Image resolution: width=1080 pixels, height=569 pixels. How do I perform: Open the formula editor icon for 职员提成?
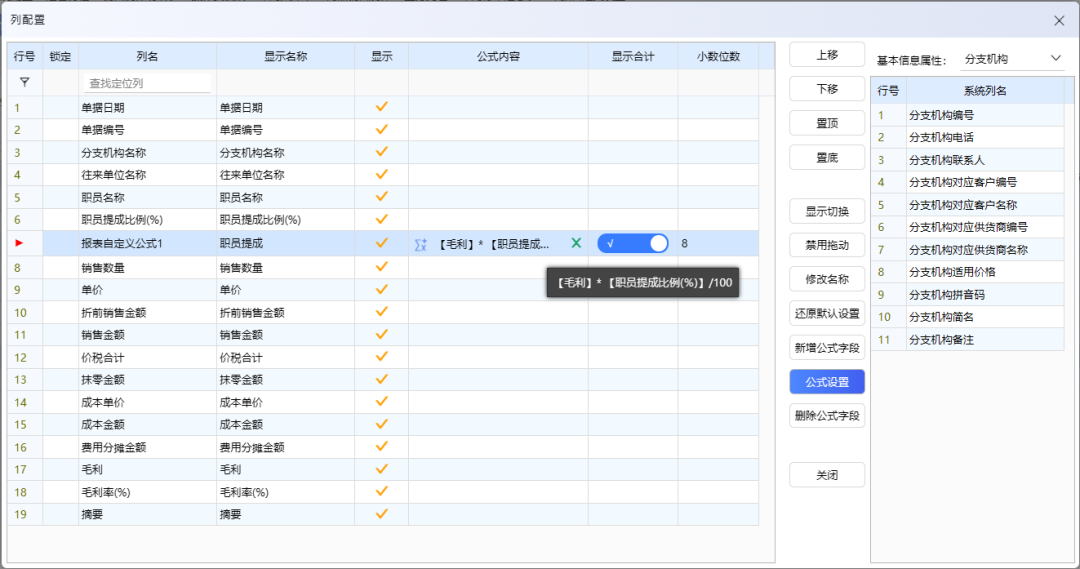(421, 244)
